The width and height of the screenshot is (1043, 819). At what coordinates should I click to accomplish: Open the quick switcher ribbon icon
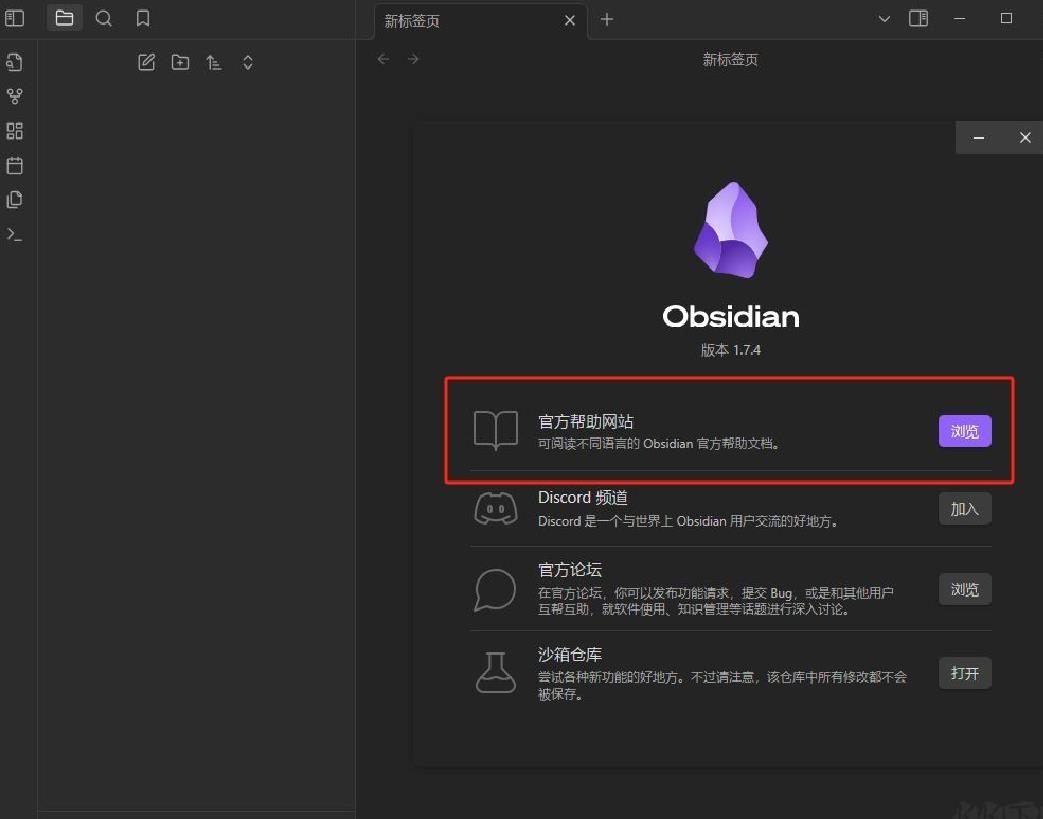(14, 62)
